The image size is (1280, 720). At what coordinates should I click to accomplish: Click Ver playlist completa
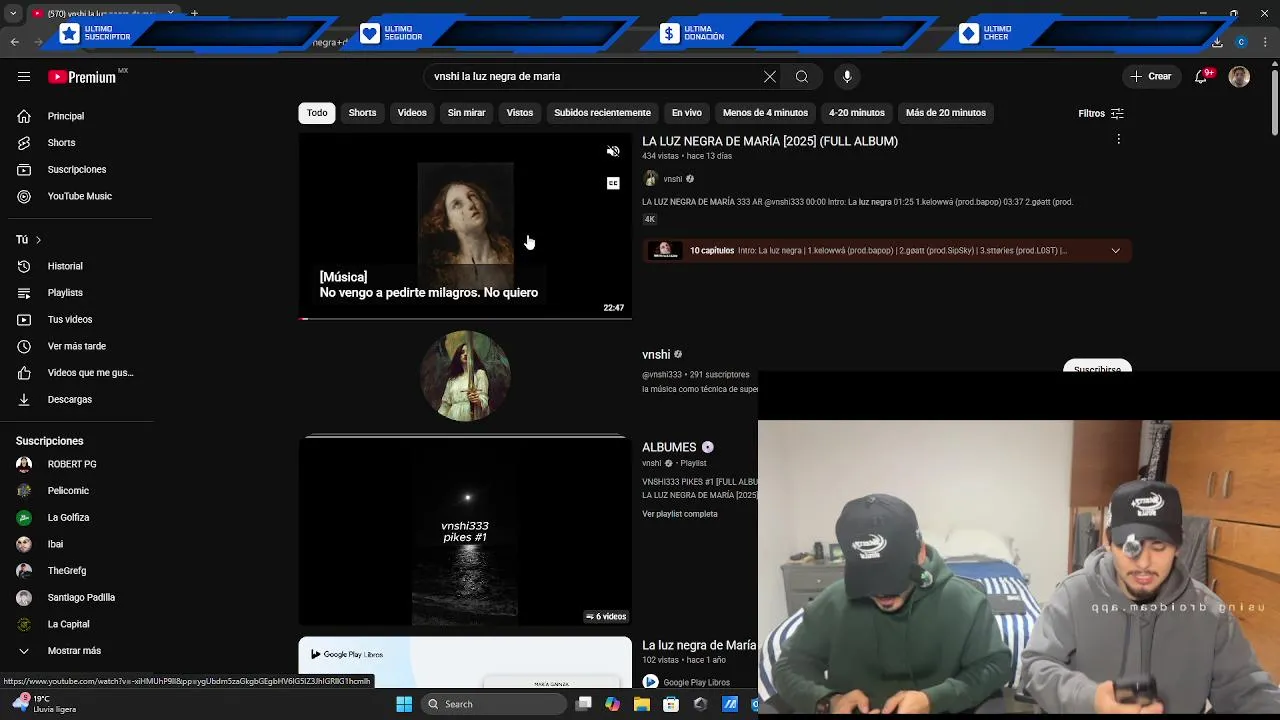(x=680, y=514)
